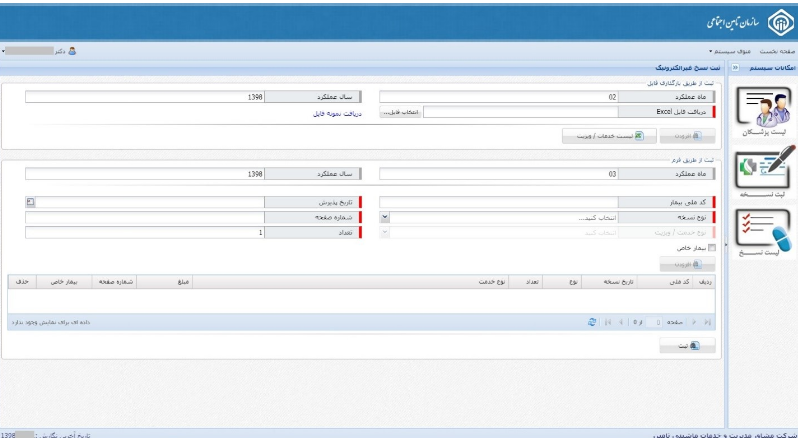This screenshot has width=803, height=438.
Task: Refresh the prescriptions grid
Action: 592,322
